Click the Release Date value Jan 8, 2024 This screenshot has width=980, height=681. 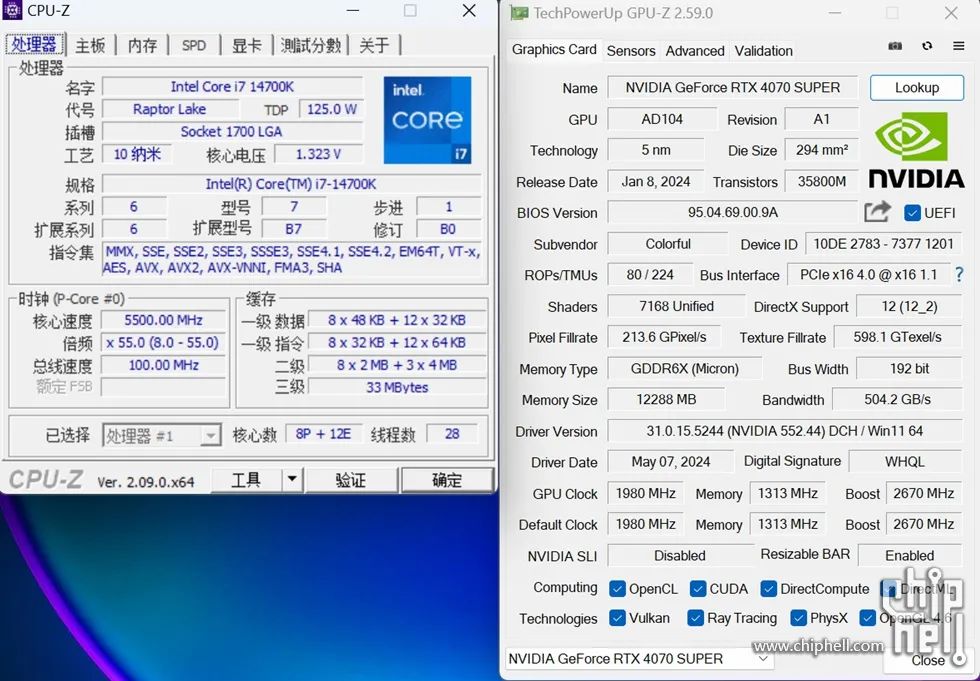click(656, 182)
